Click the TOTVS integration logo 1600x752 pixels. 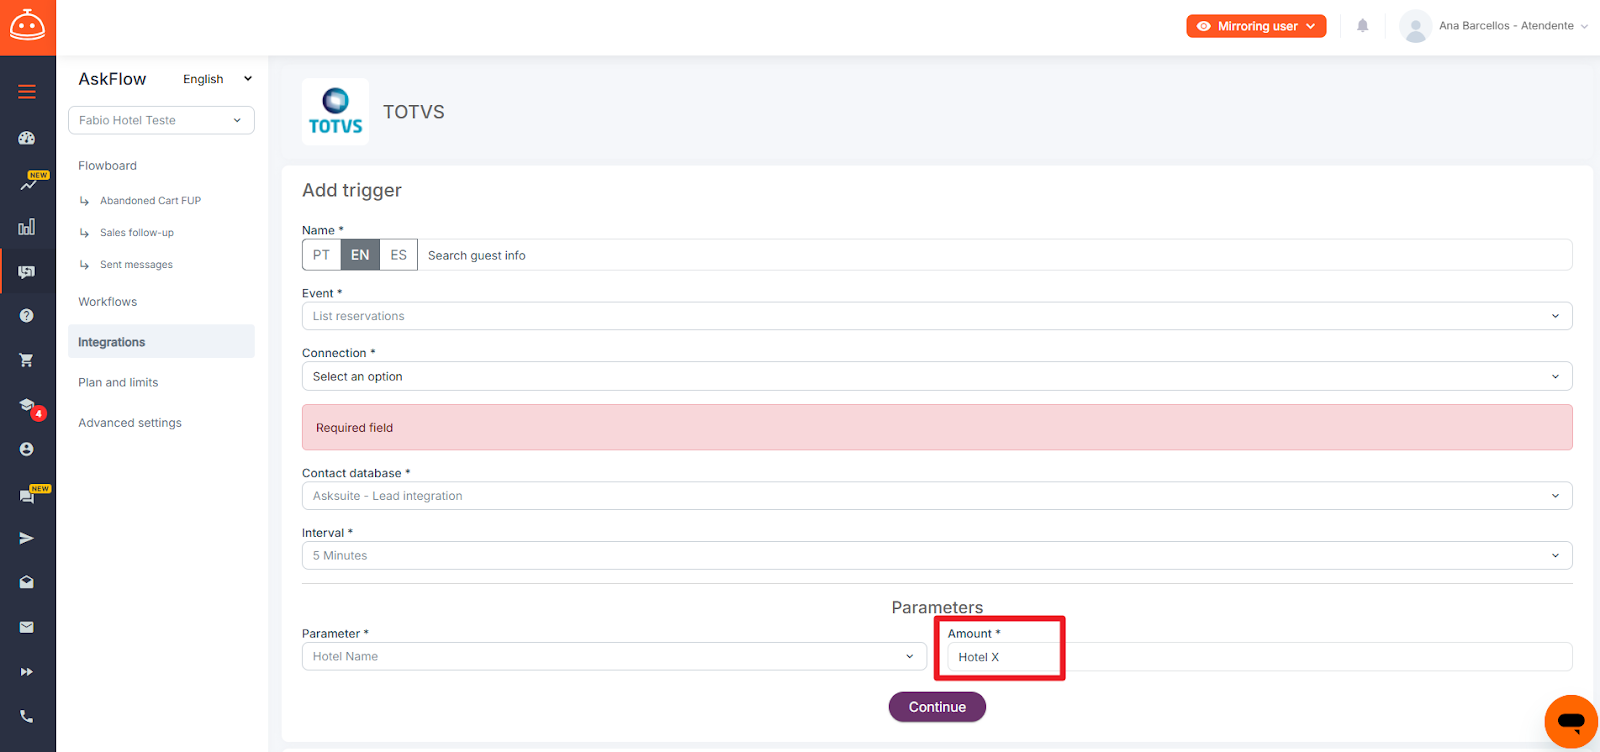[x=336, y=112]
